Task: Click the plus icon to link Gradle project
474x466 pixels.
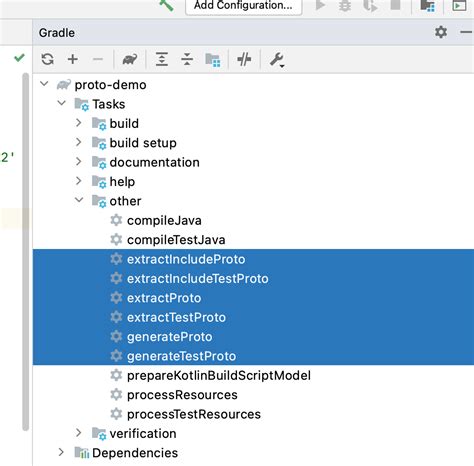Action: tap(73, 59)
